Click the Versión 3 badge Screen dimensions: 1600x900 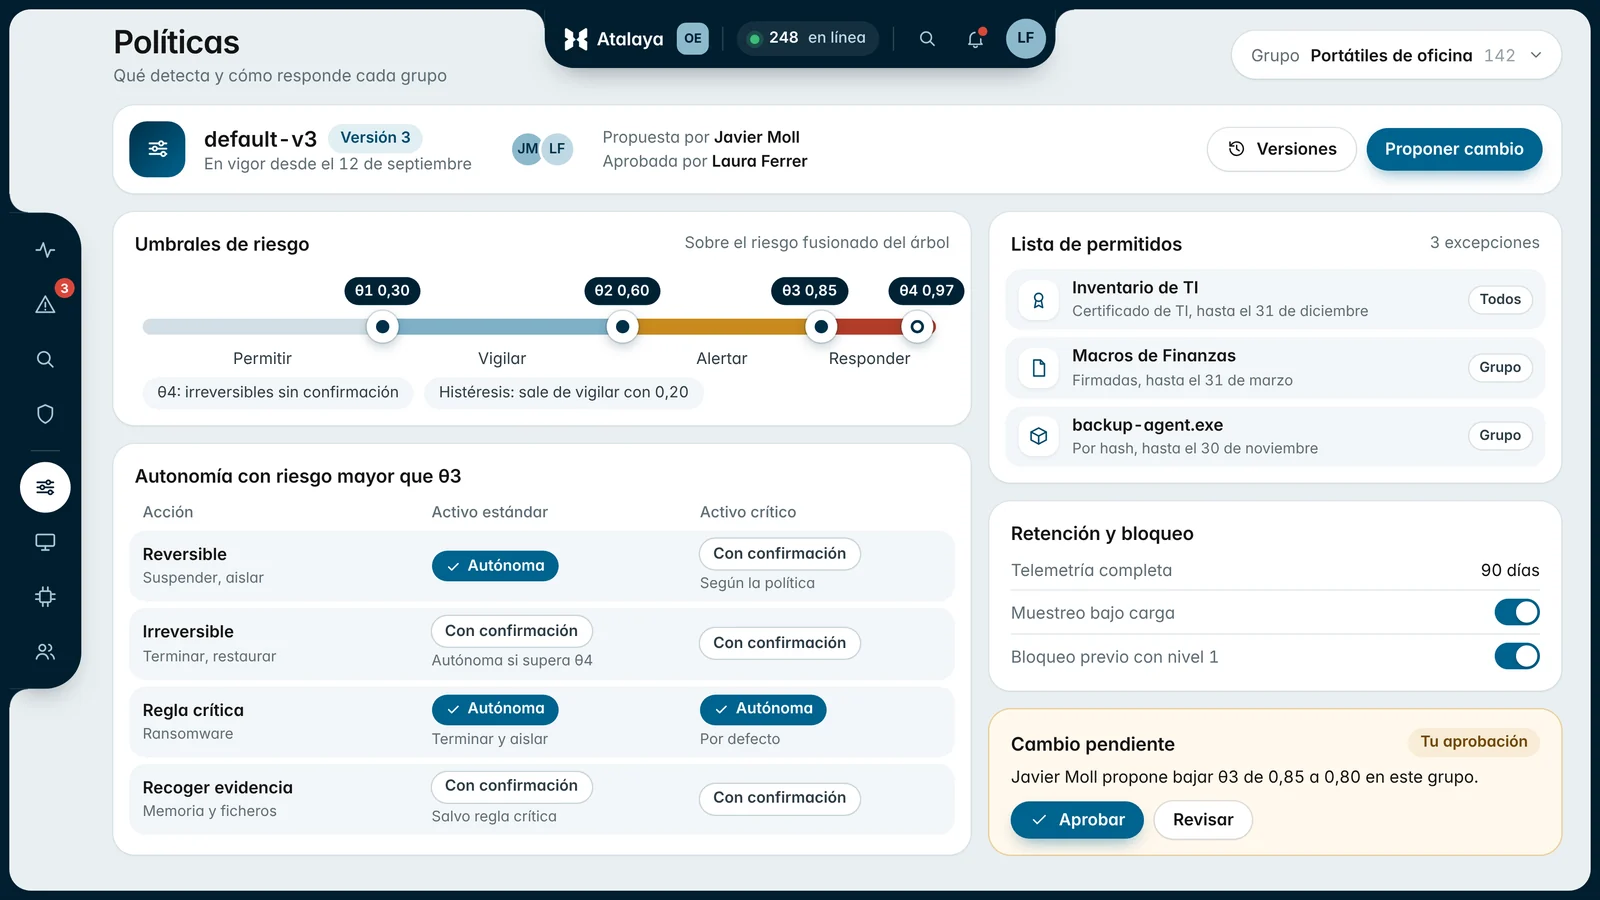[x=375, y=138]
